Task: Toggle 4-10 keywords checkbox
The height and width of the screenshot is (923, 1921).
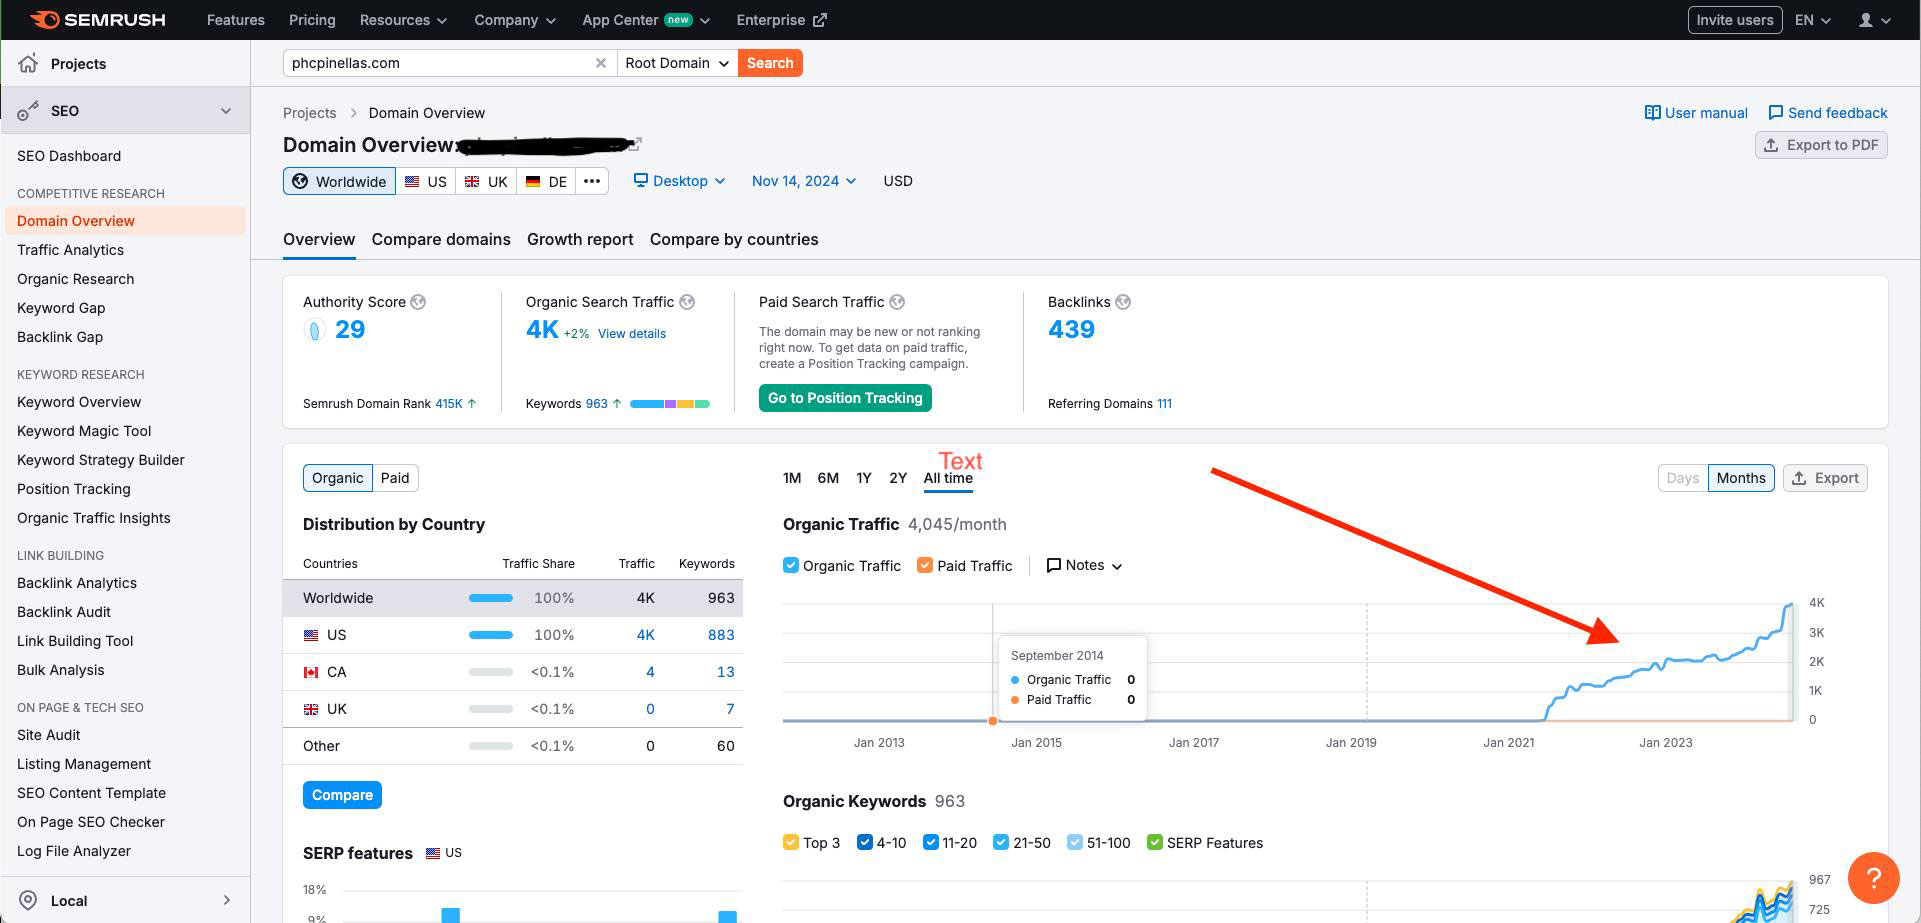Action: [865, 842]
